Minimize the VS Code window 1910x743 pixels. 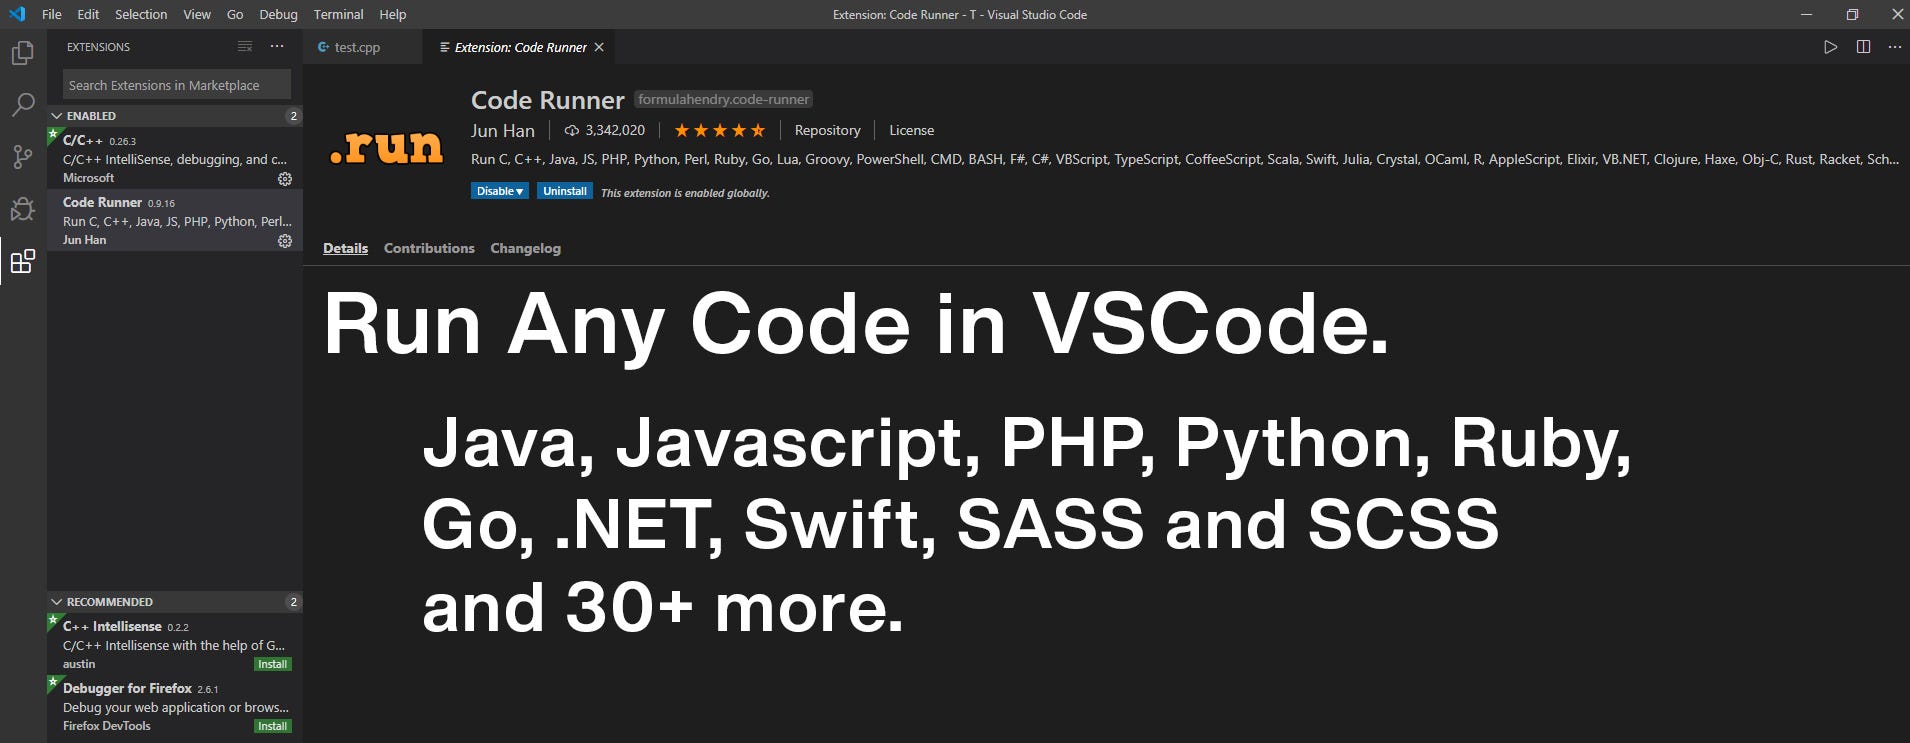click(x=1806, y=14)
